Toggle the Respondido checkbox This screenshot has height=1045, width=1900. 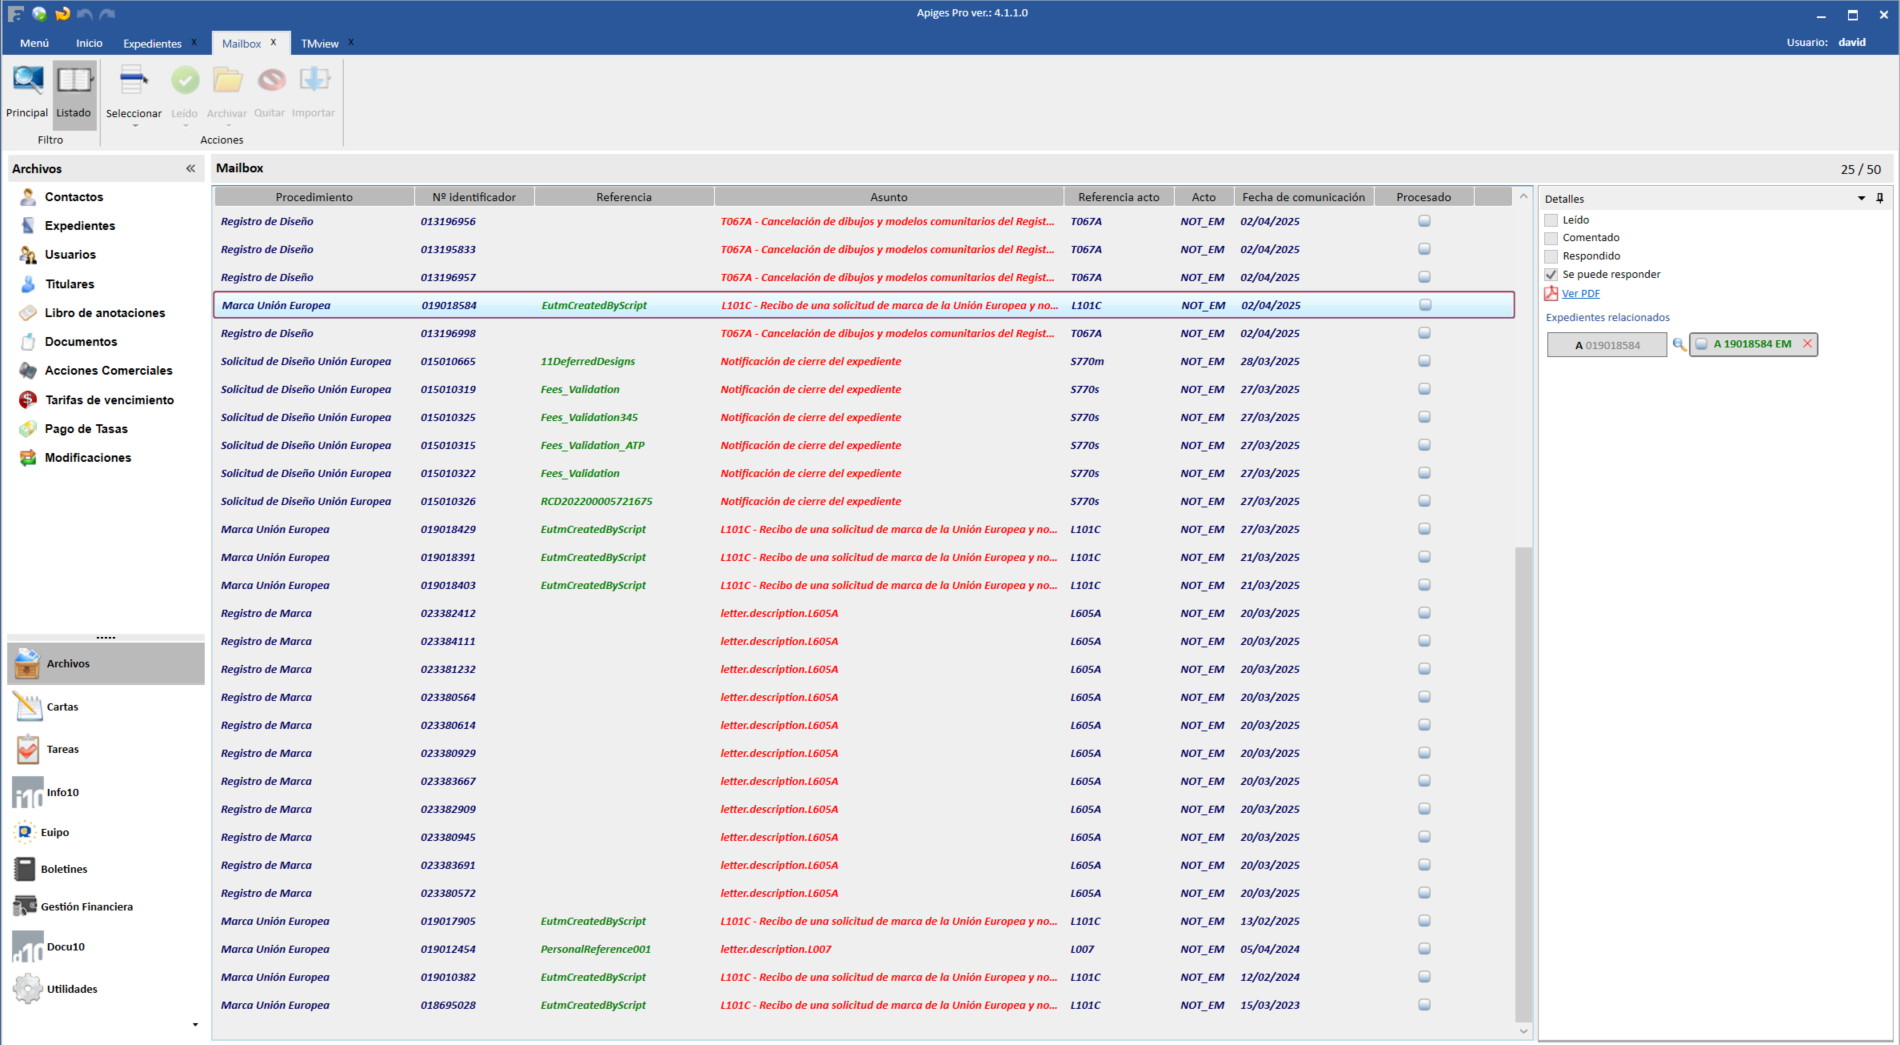(1551, 256)
